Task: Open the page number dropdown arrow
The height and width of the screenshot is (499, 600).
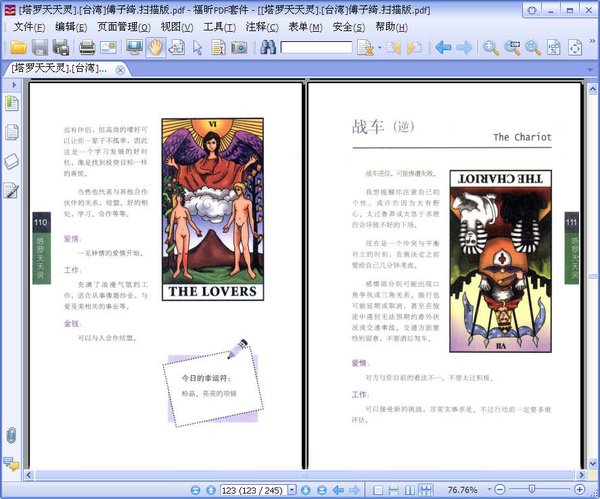Action: point(292,490)
